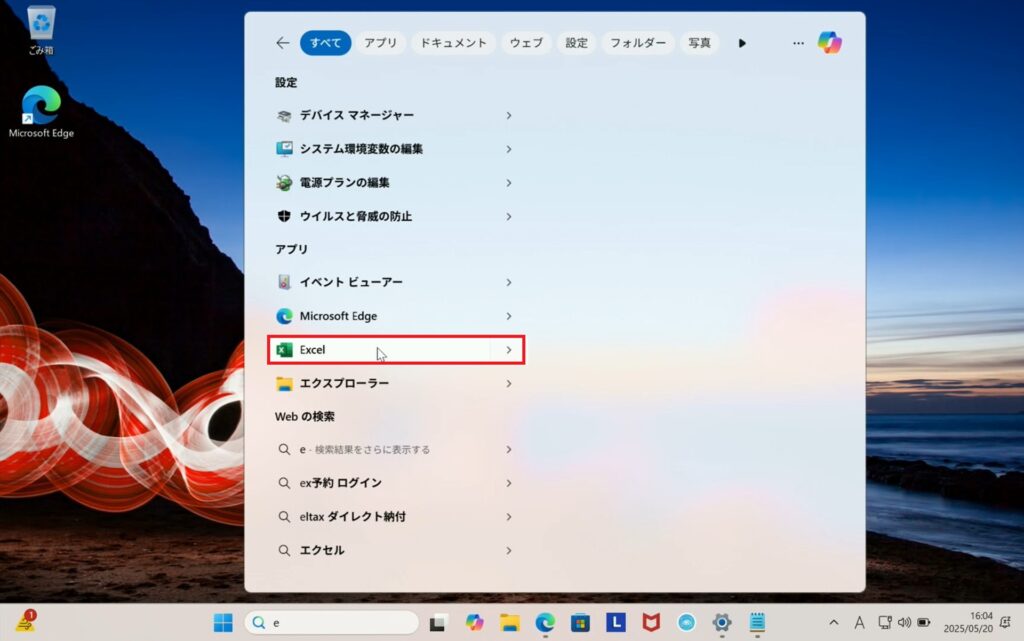Search web for ex予約 ログイン
Screen dimensions: 1024x641
(396, 483)
